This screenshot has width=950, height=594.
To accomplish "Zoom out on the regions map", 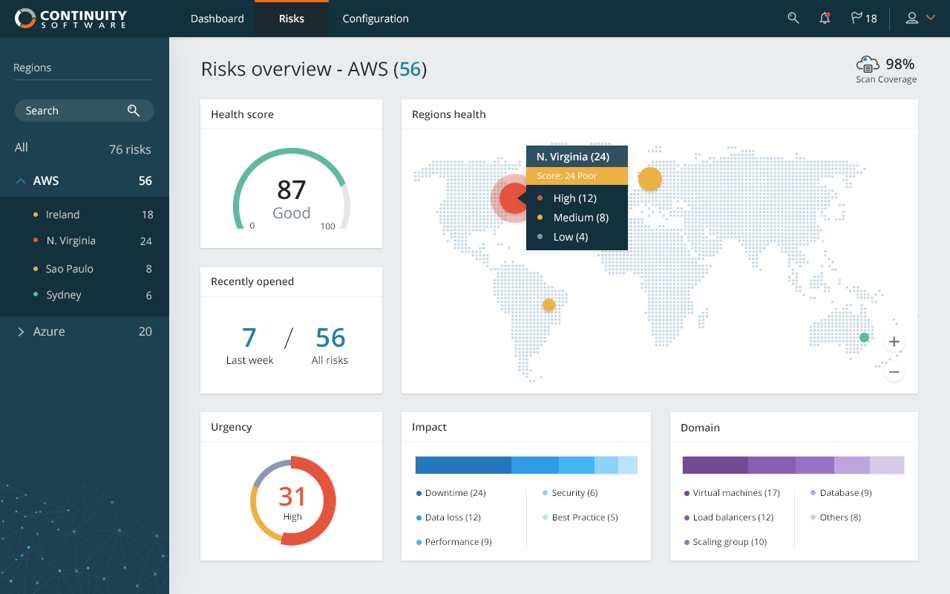I will (x=894, y=372).
